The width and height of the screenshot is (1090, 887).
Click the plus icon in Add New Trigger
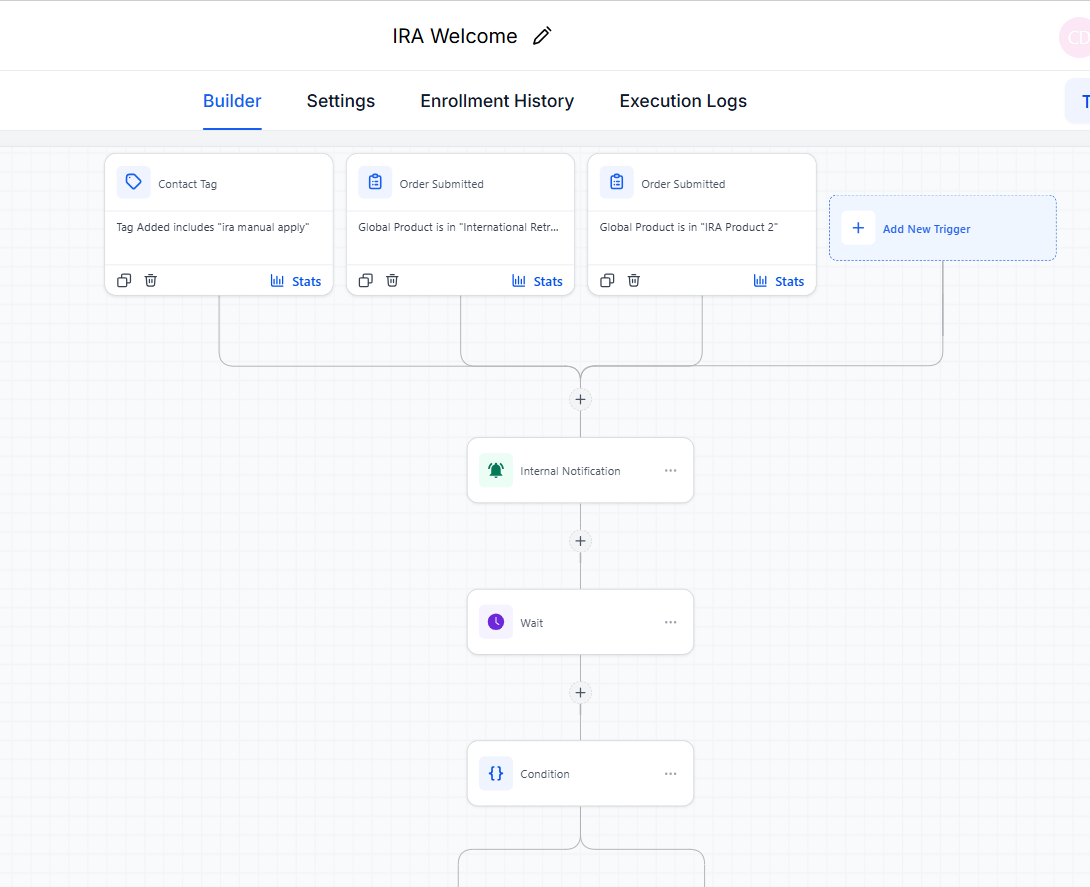(x=859, y=228)
